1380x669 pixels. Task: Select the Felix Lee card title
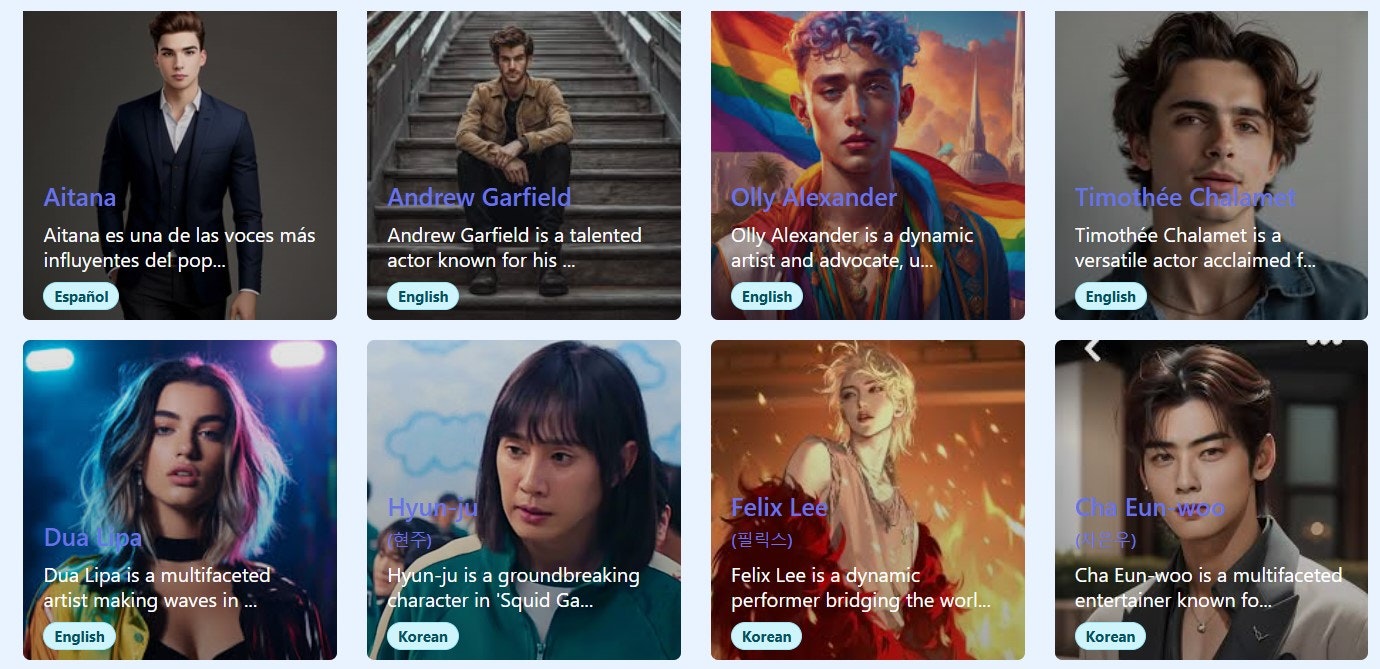780,508
